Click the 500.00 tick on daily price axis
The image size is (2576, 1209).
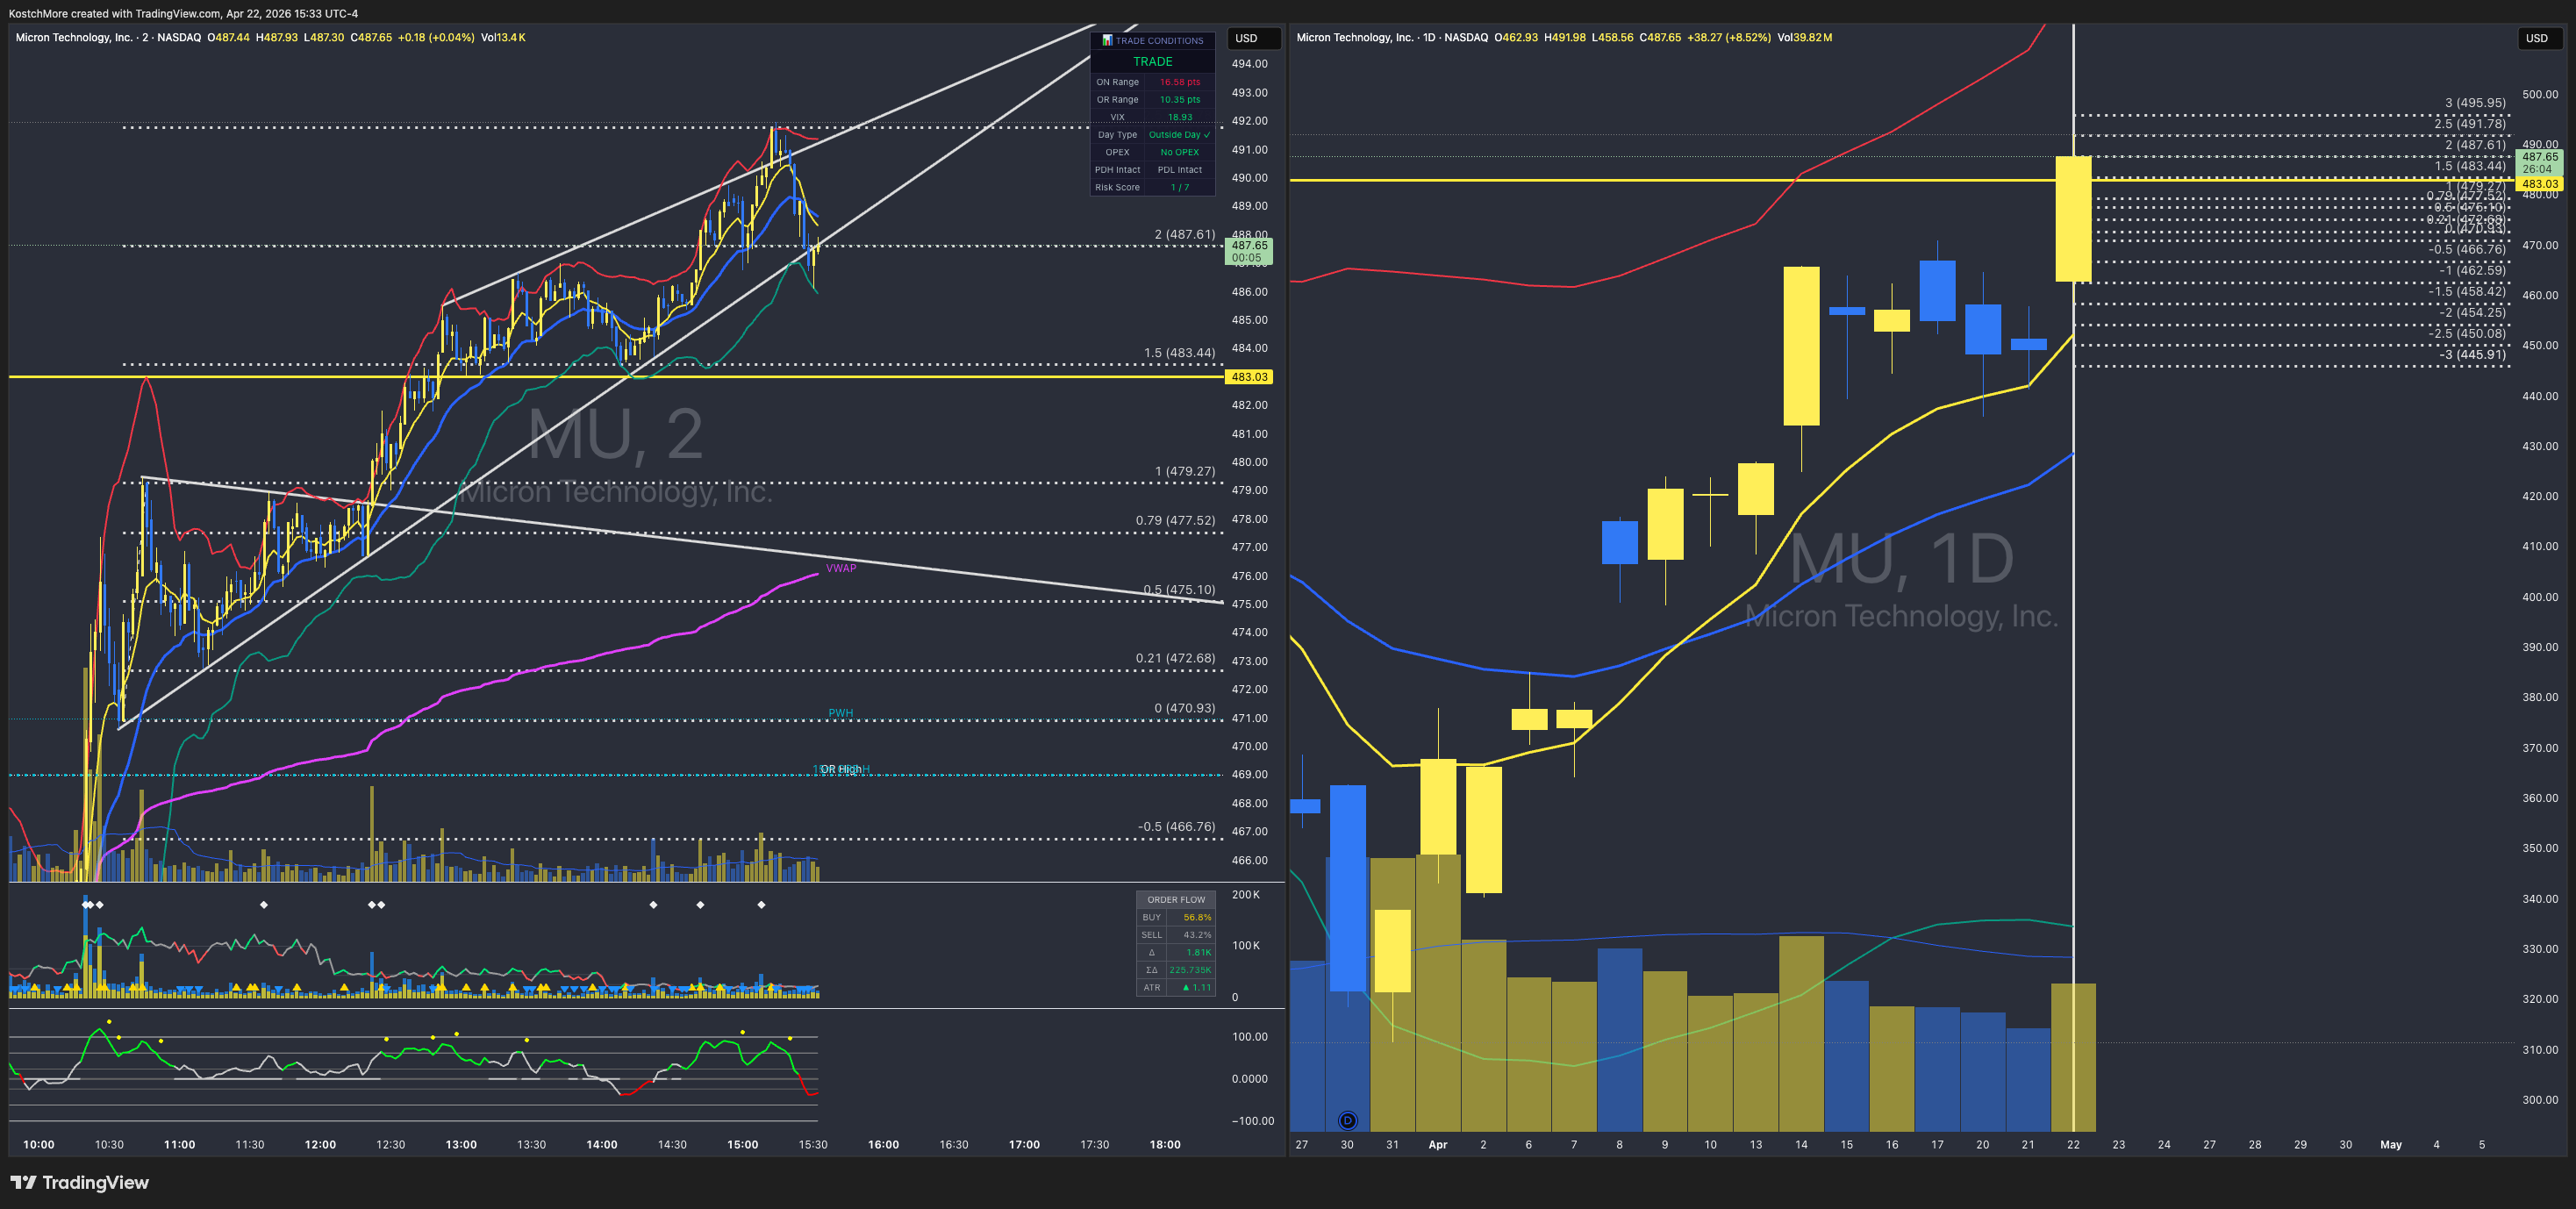[x=2540, y=94]
